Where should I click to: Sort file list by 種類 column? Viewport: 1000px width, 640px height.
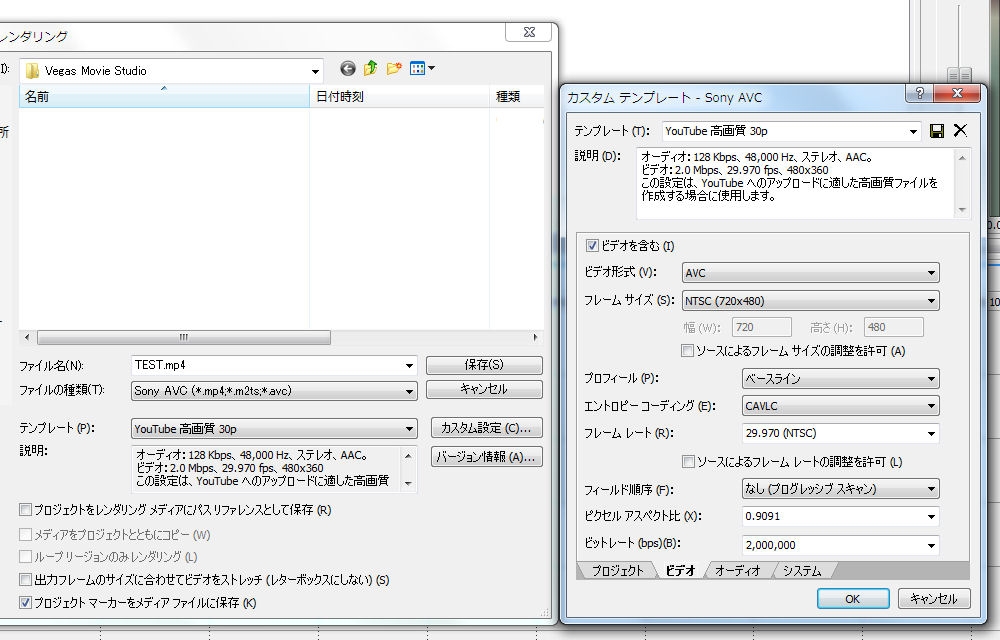pos(517,96)
